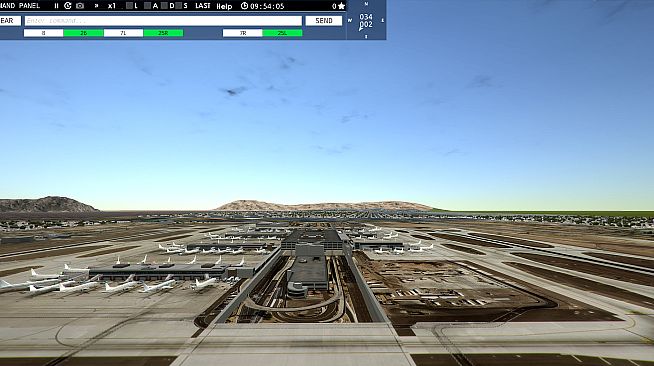Select runway 25L green button

[x=282, y=33]
